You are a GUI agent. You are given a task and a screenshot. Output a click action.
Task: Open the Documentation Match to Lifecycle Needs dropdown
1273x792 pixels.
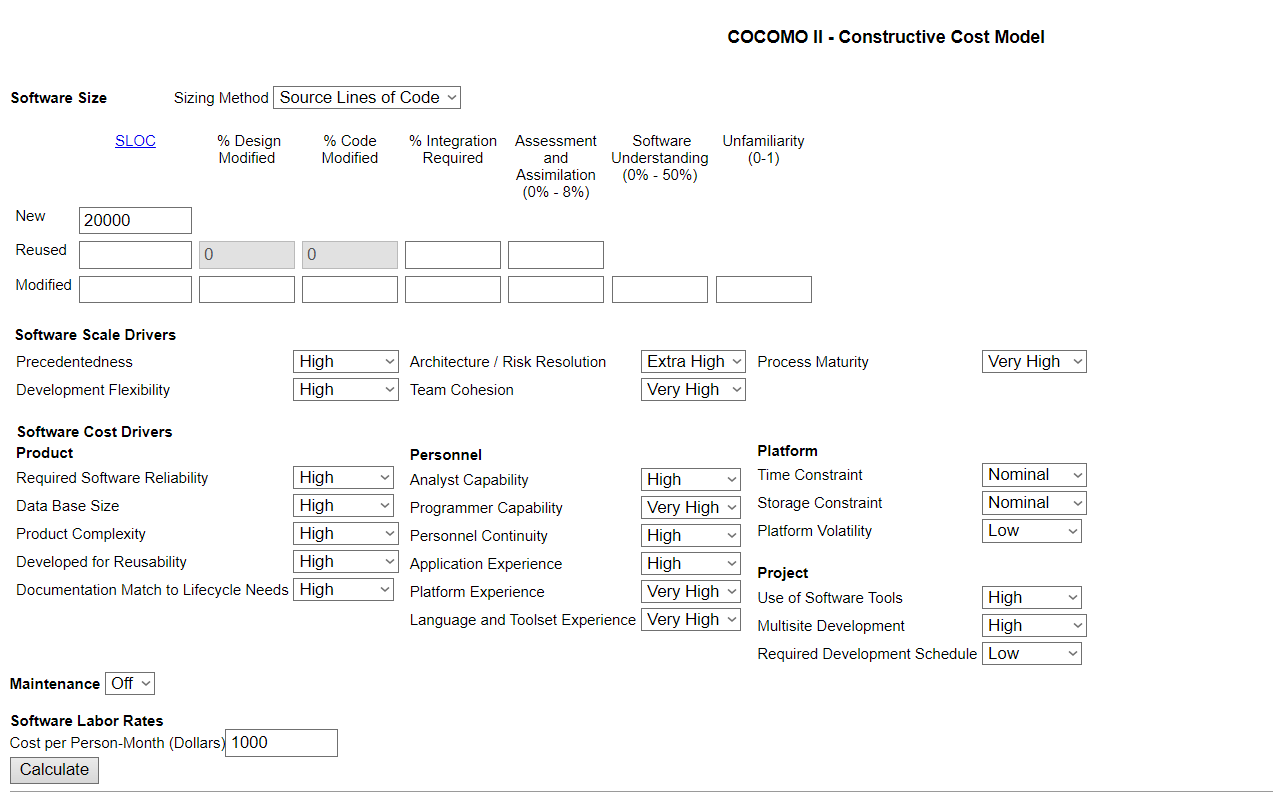click(x=344, y=590)
